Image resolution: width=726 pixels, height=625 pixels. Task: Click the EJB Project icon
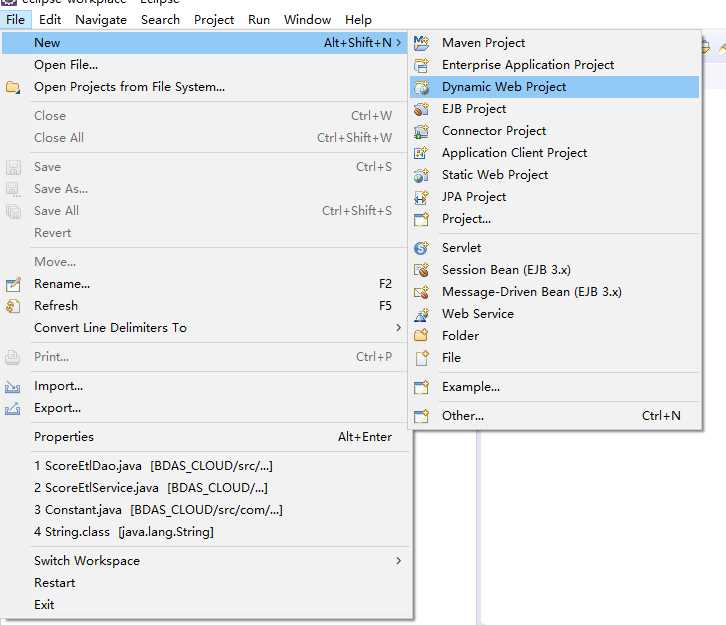[421, 109]
